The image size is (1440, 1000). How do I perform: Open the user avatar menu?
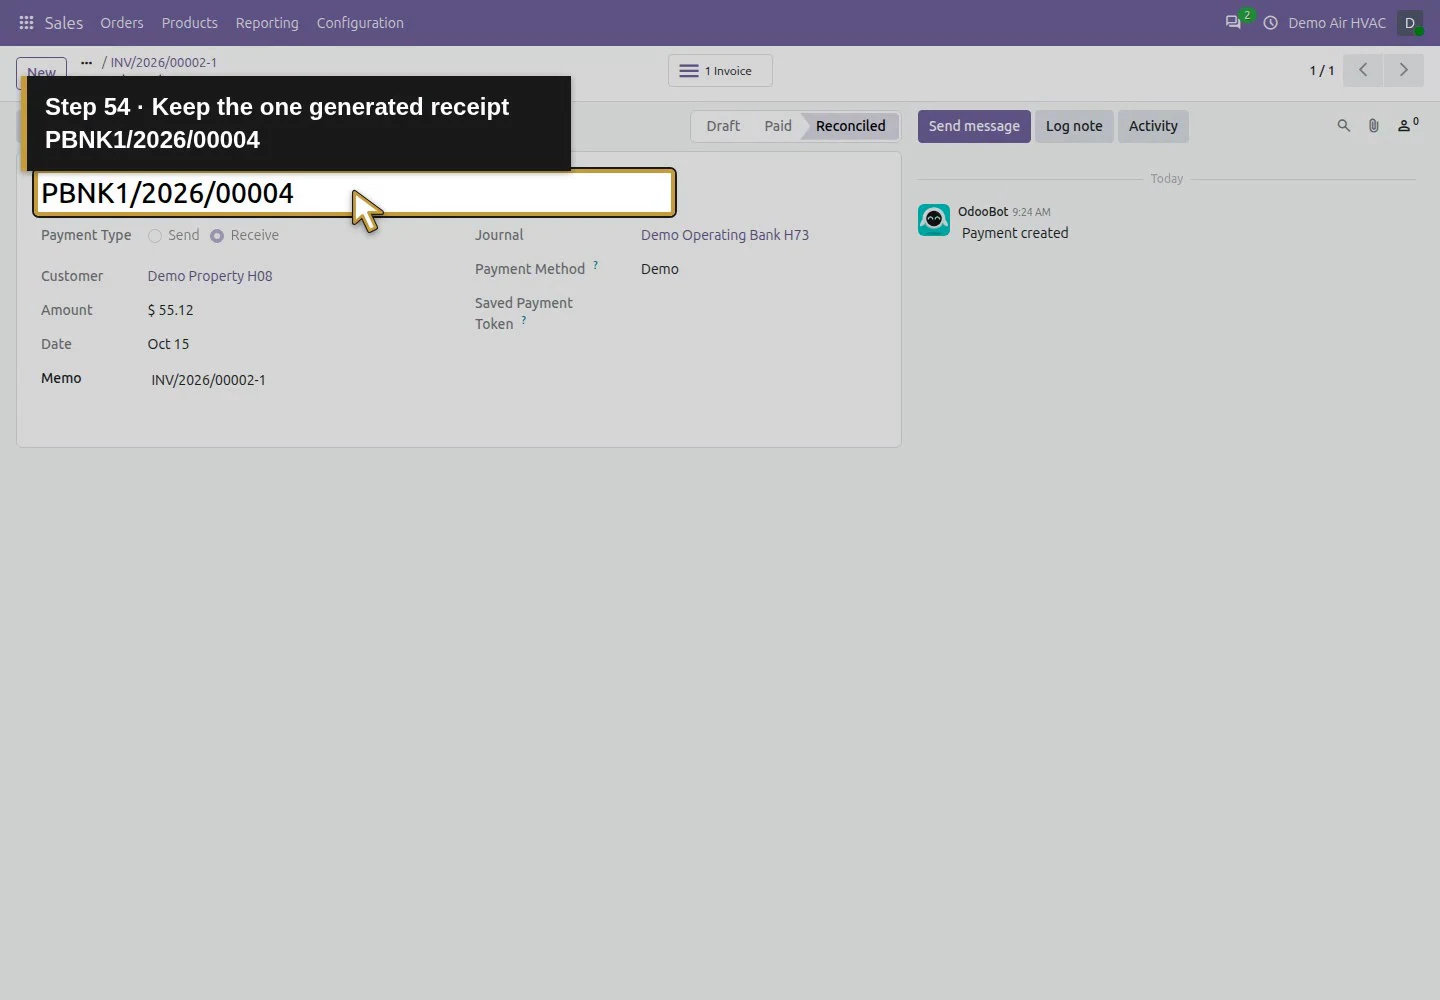click(x=1410, y=23)
